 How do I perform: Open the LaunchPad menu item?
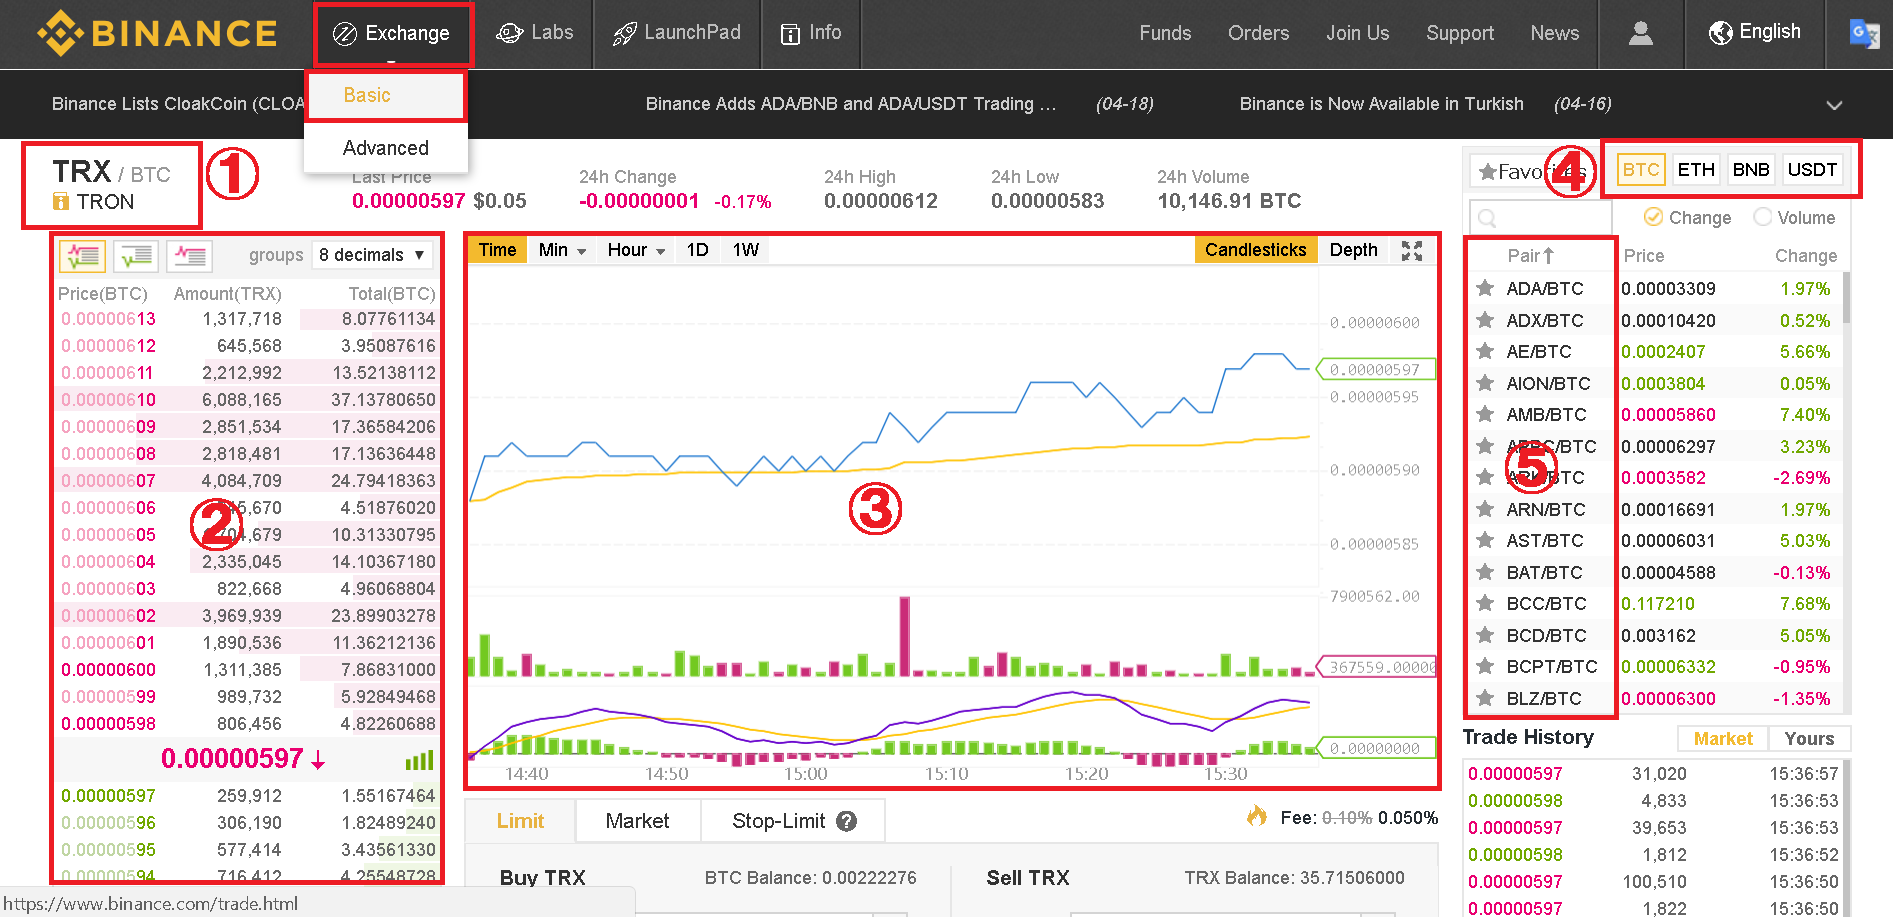pos(677,33)
